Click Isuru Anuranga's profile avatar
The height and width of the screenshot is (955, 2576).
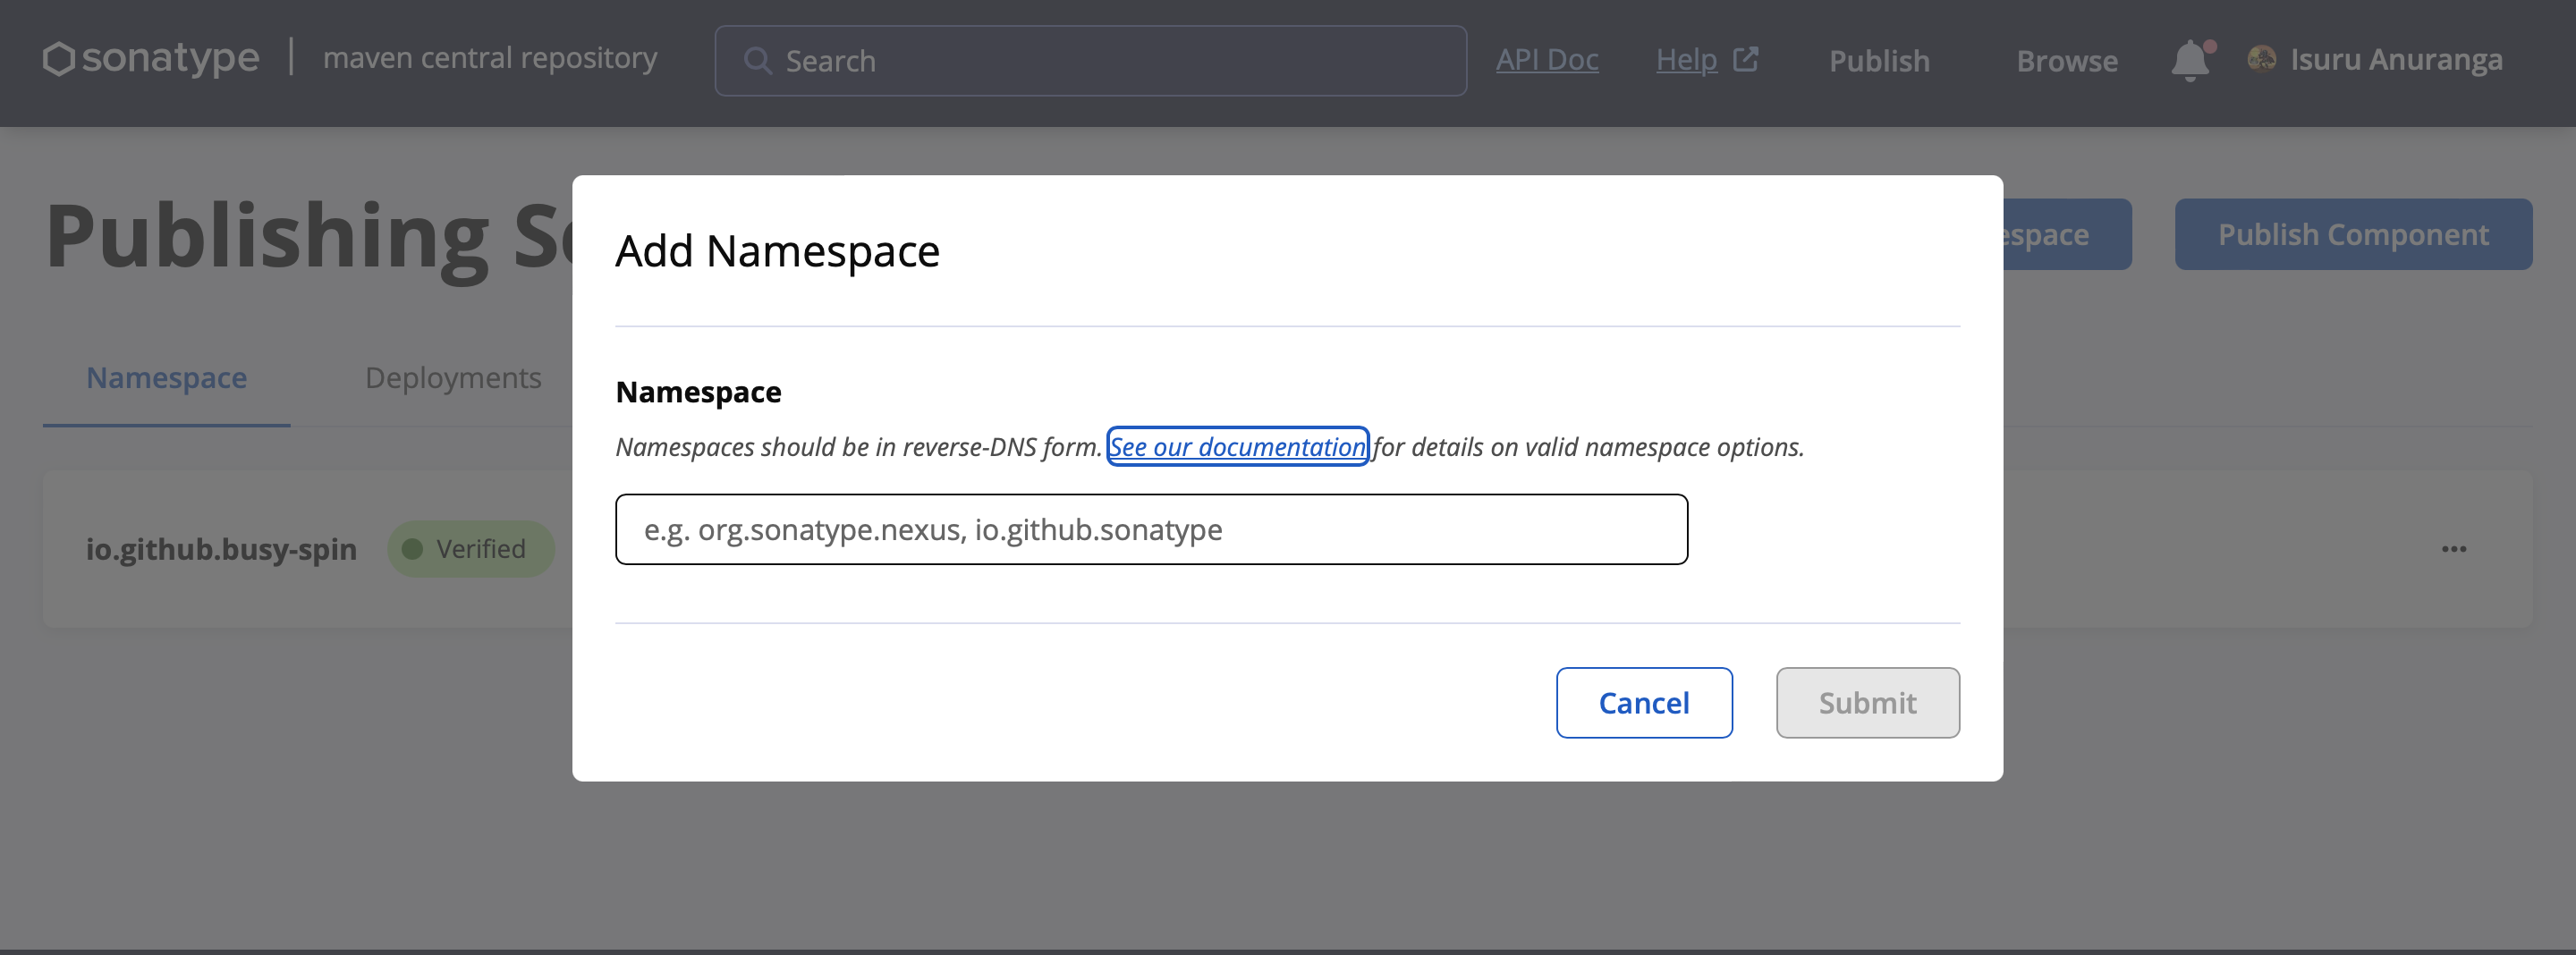[2262, 60]
